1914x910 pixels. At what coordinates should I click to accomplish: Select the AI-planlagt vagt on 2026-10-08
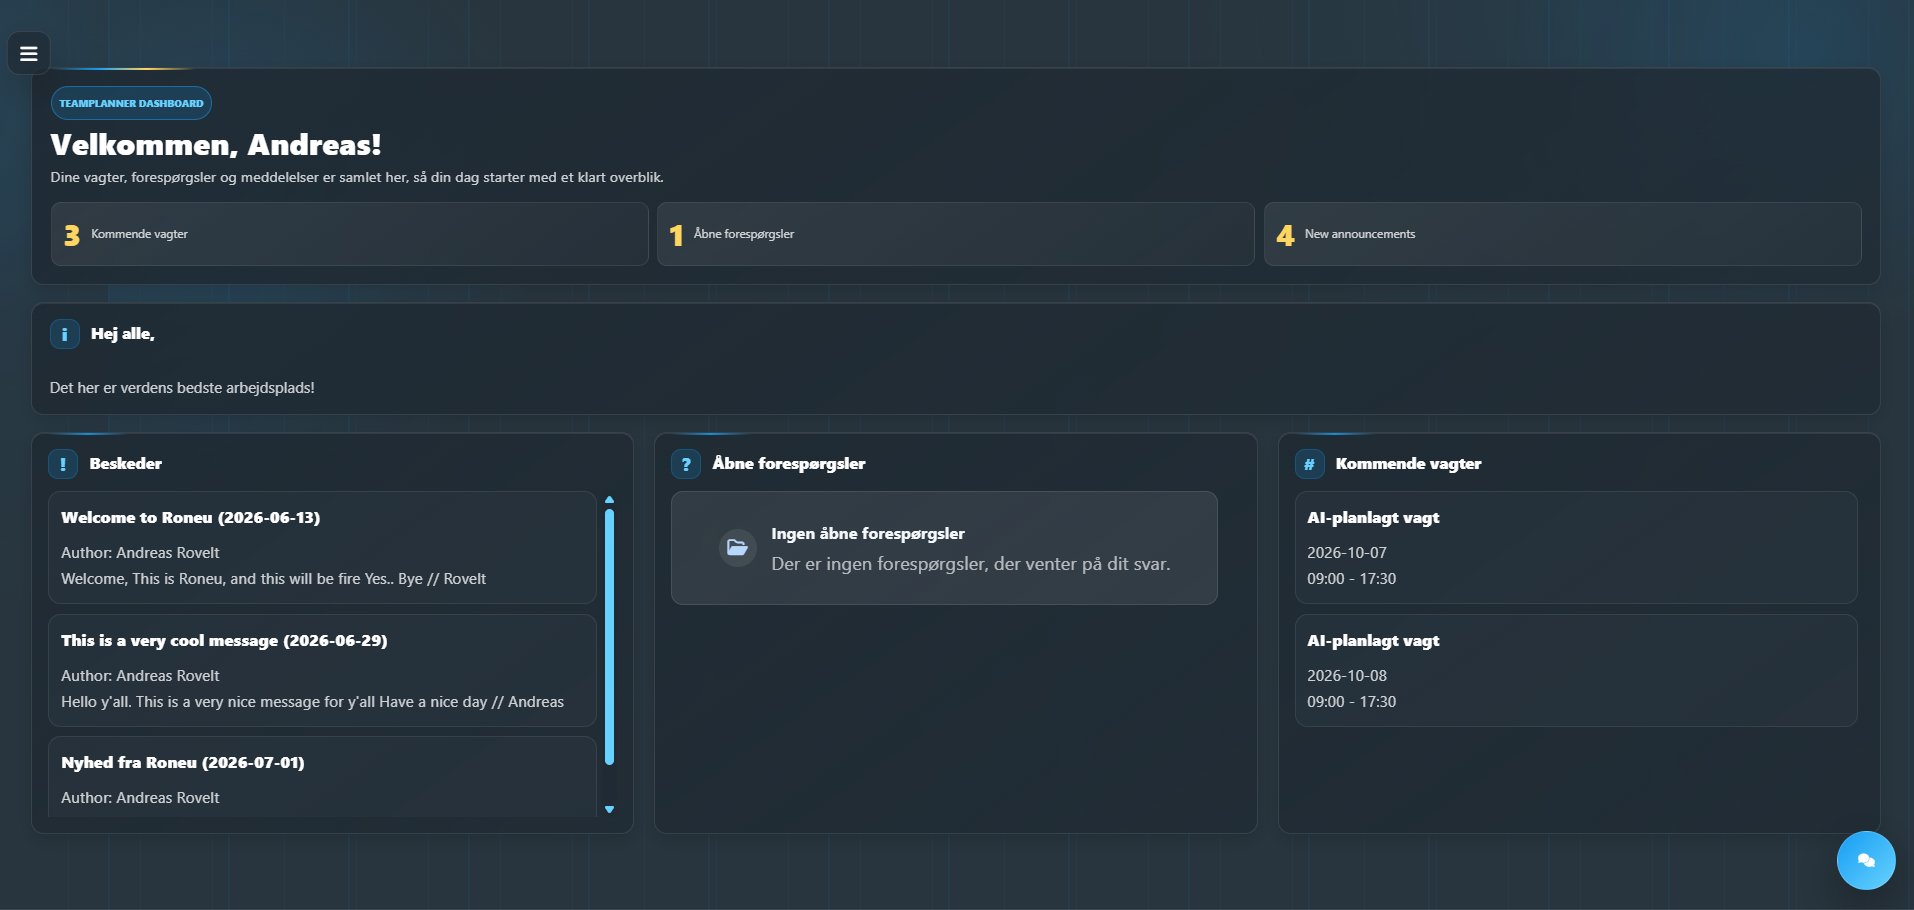click(x=1576, y=670)
